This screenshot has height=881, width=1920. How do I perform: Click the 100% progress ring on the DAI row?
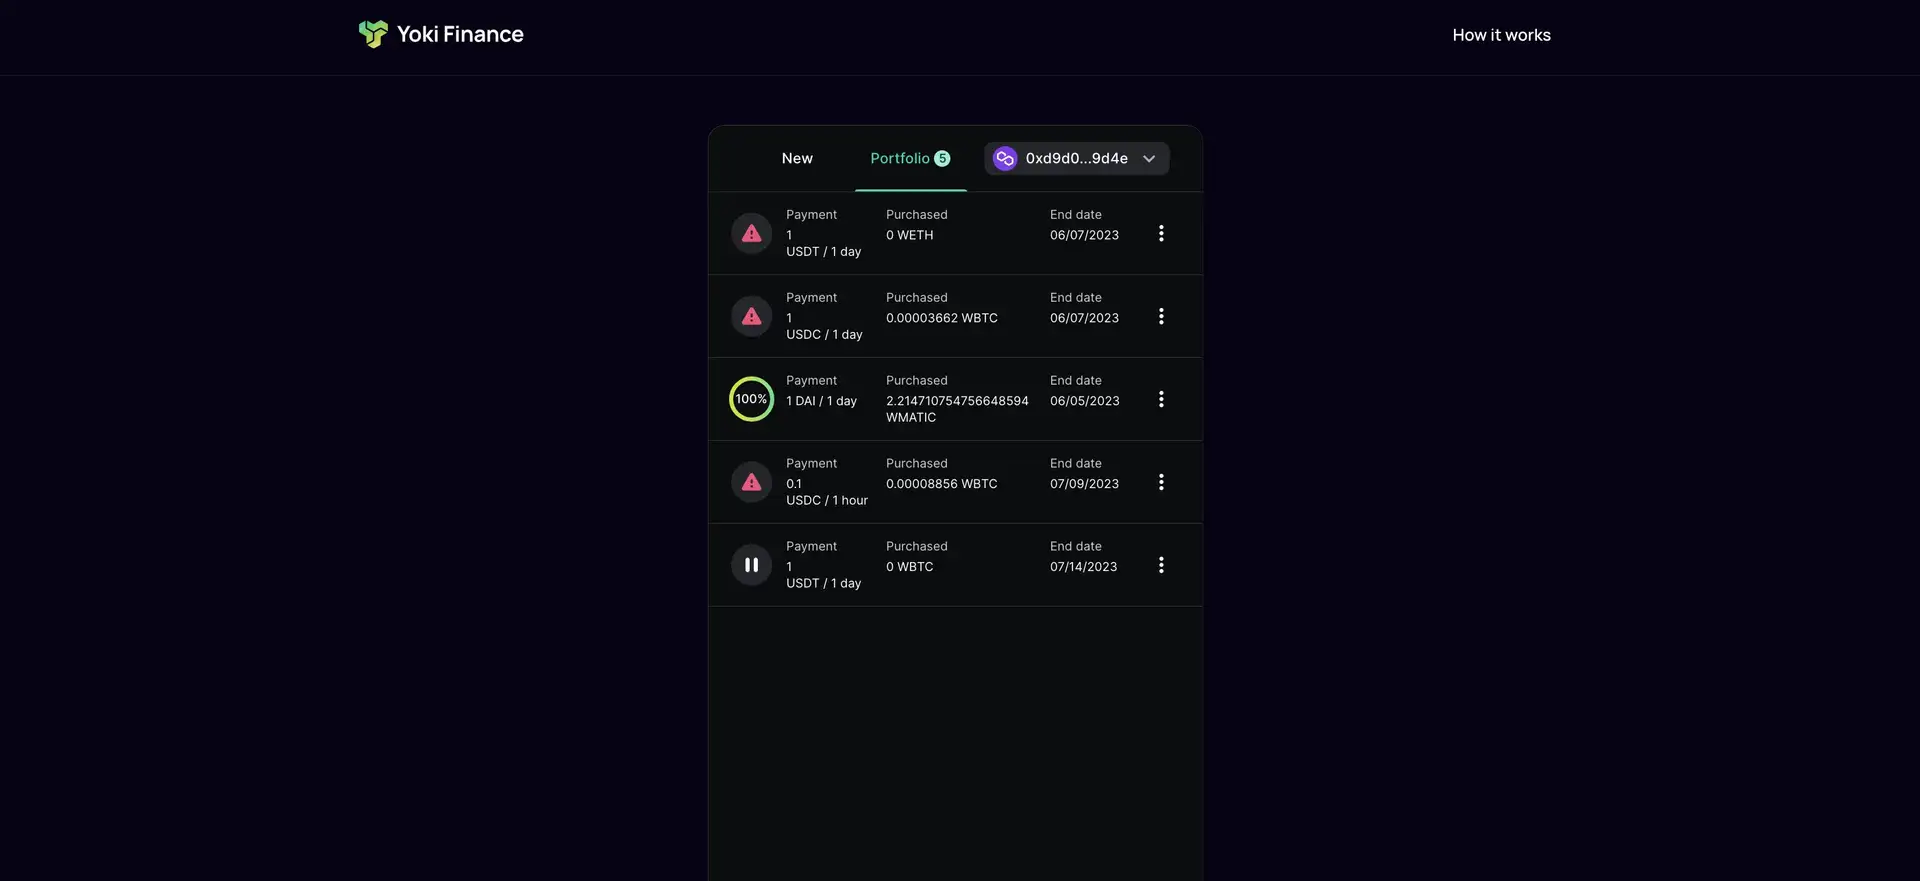751,399
